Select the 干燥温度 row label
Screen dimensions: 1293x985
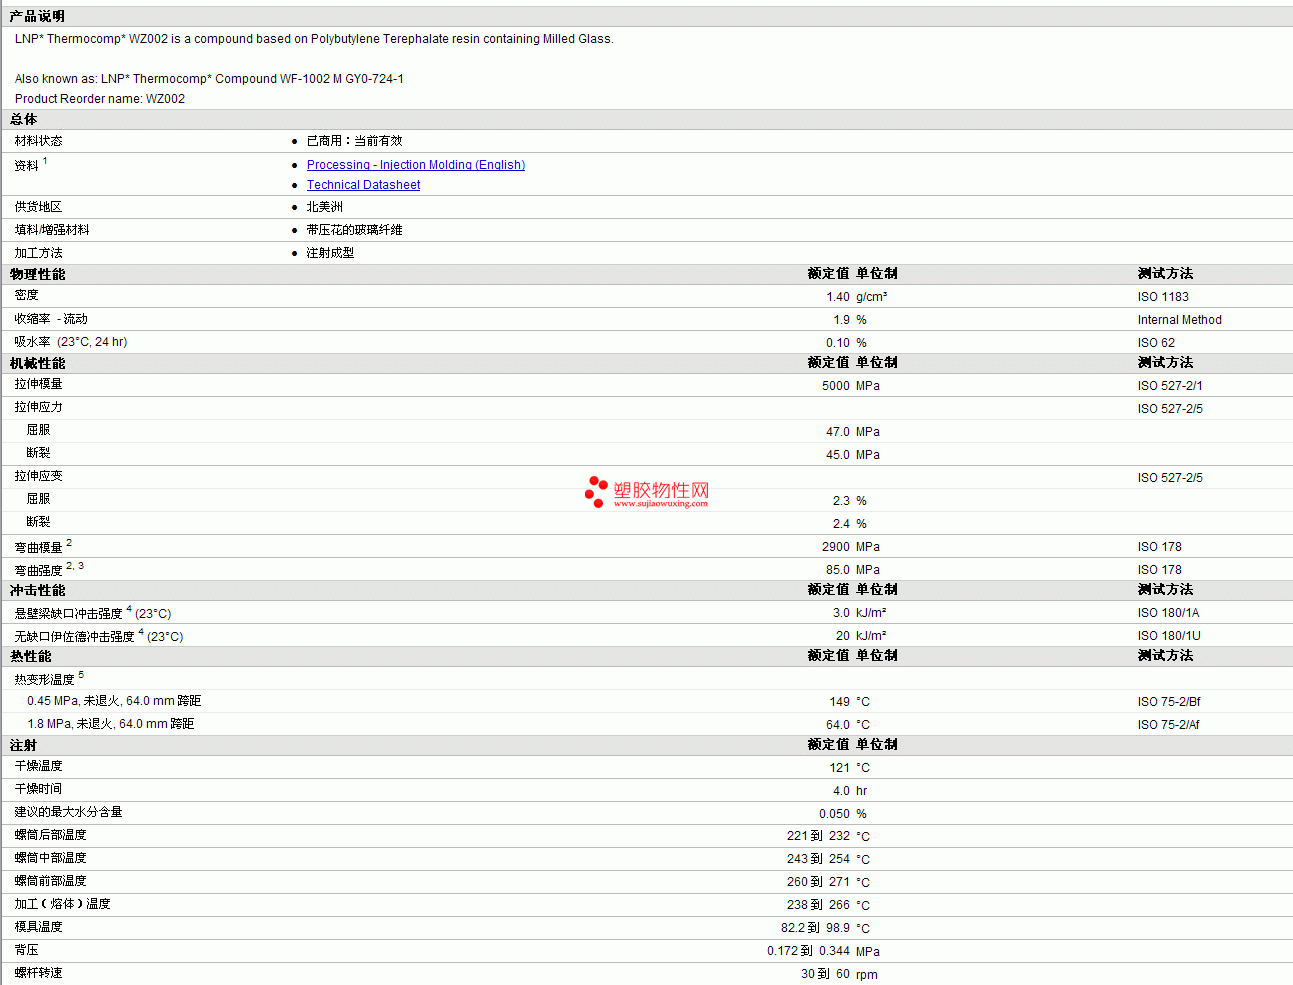(x=38, y=766)
